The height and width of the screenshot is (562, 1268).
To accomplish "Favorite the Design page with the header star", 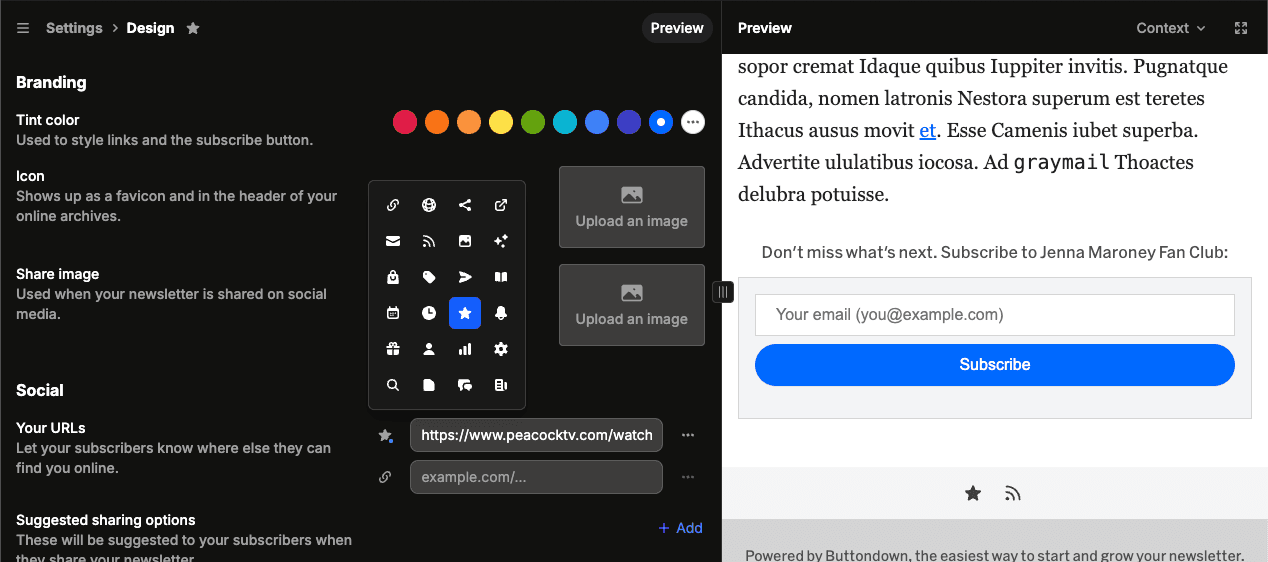I will click(193, 28).
